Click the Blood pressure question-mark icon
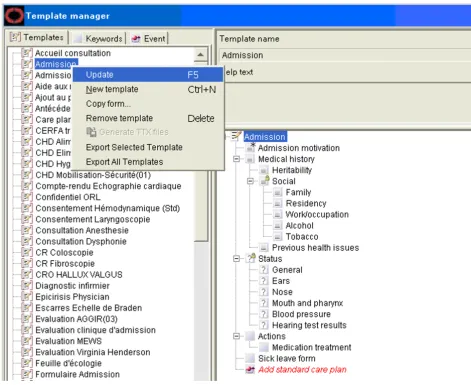Image resolution: width=471 pixels, height=385 pixels. pos(264,314)
